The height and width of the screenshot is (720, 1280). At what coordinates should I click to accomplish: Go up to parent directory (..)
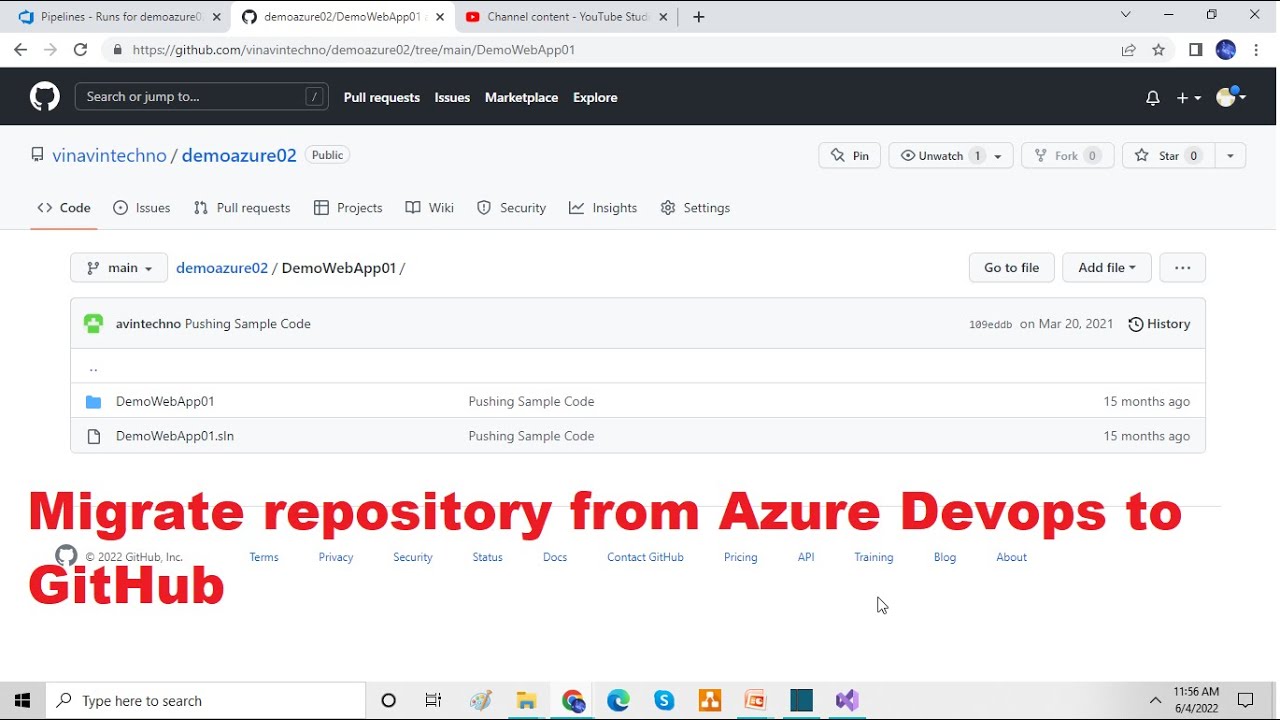click(93, 367)
